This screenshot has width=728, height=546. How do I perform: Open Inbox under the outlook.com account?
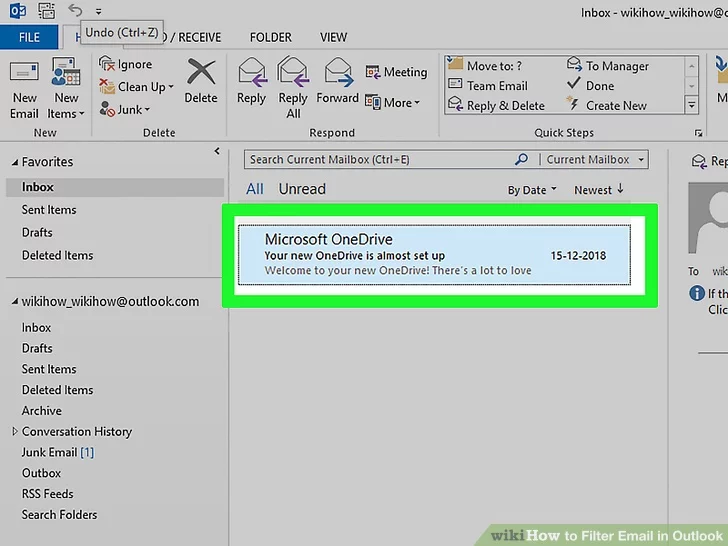pos(36,328)
